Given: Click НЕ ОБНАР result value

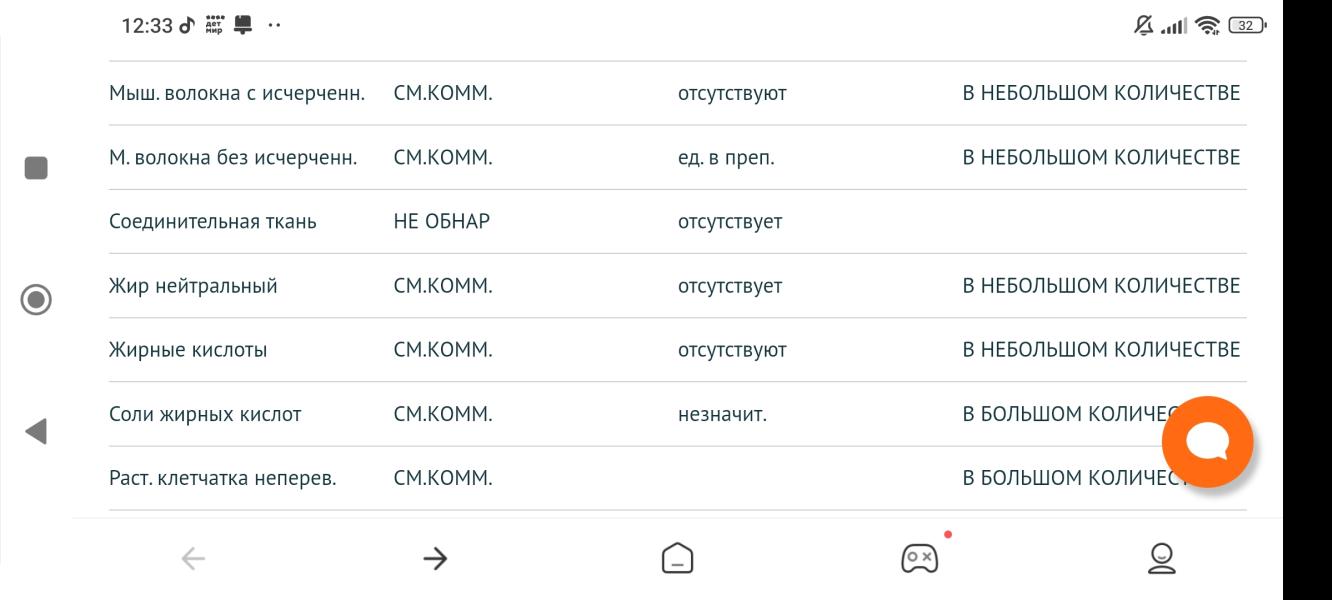Looking at the screenshot, I should [x=442, y=222].
